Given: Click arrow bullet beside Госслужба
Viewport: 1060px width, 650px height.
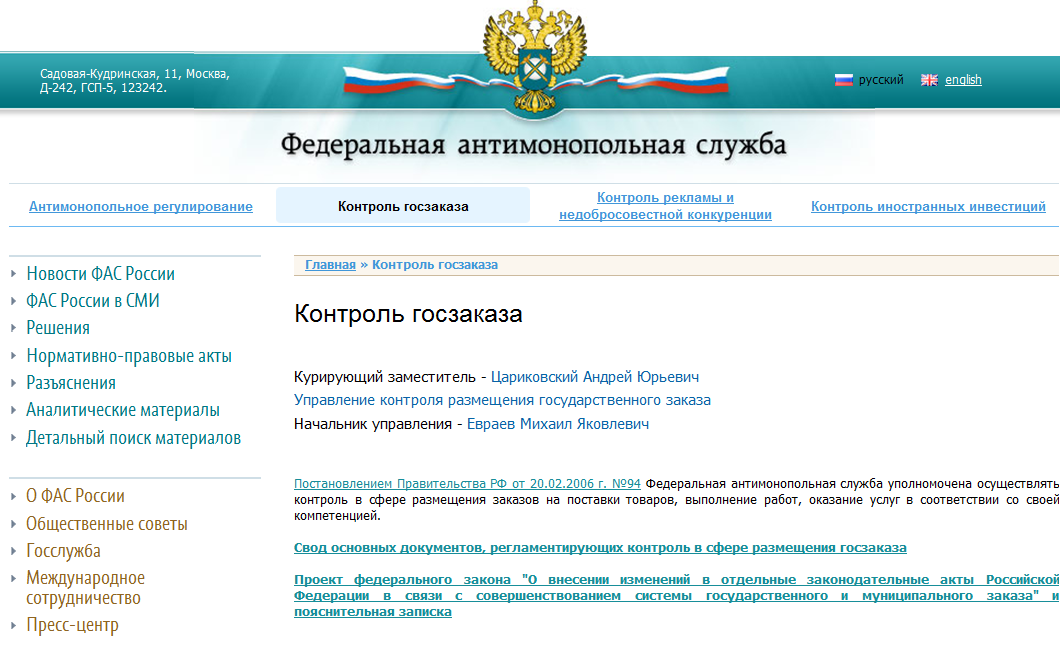Looking at the screenshot, I should click(x=14, y=551).
